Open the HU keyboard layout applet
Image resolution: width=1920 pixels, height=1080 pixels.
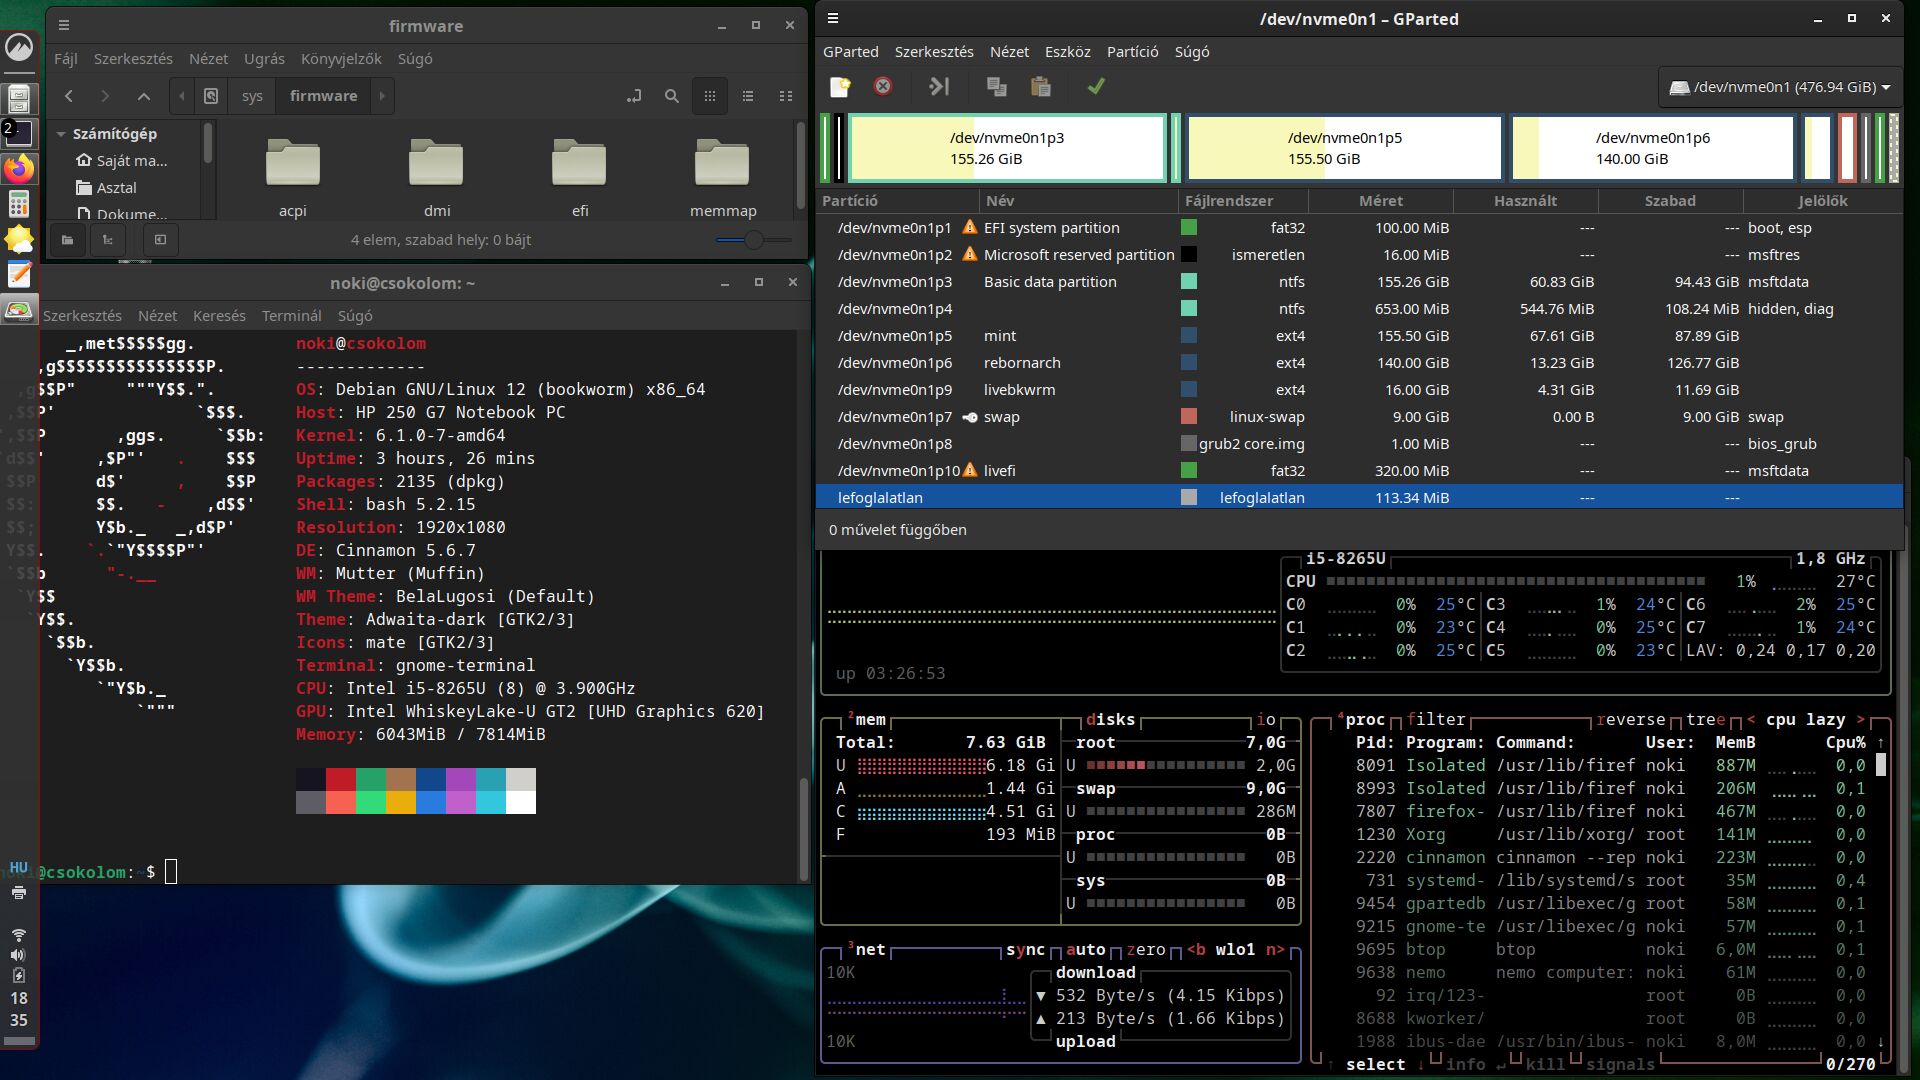pyautogui.click(x=19, y=867)
